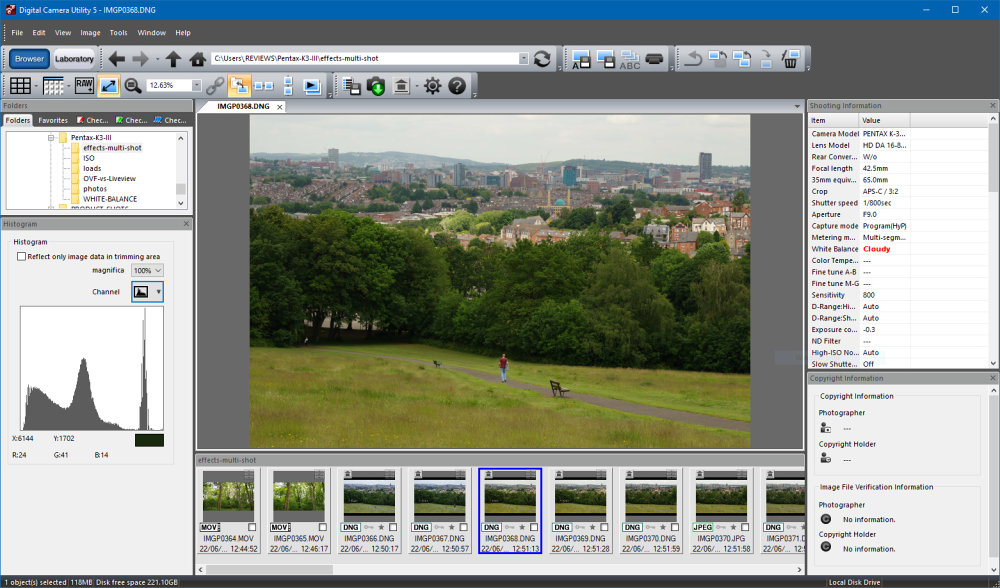Click the chain link synchronize icon

tap(215, 85)
